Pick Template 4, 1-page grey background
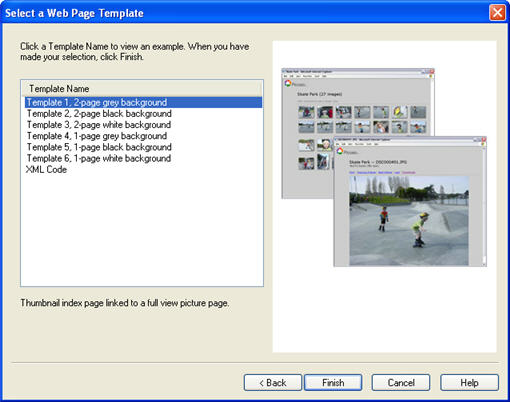Viewport: 510px width, 402px height. click(x=97, y=136)
